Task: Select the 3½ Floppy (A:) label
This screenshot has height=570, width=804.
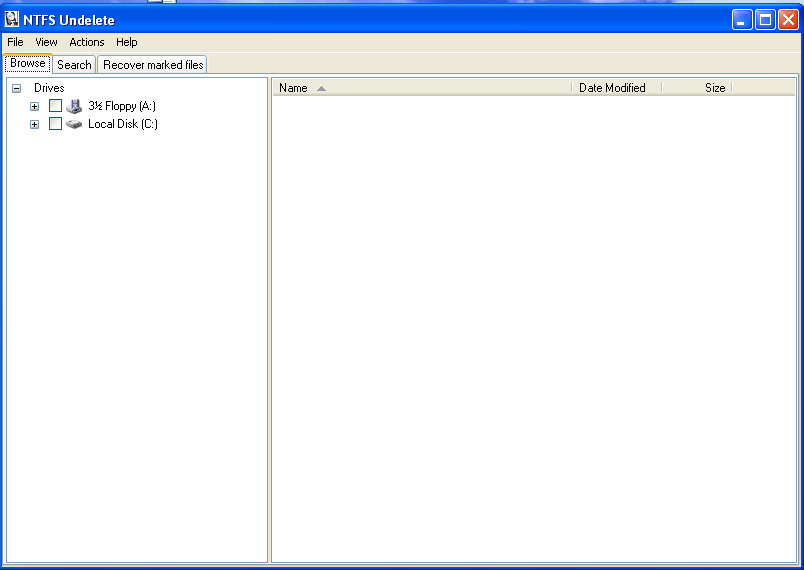Action: tap(122, 106)
